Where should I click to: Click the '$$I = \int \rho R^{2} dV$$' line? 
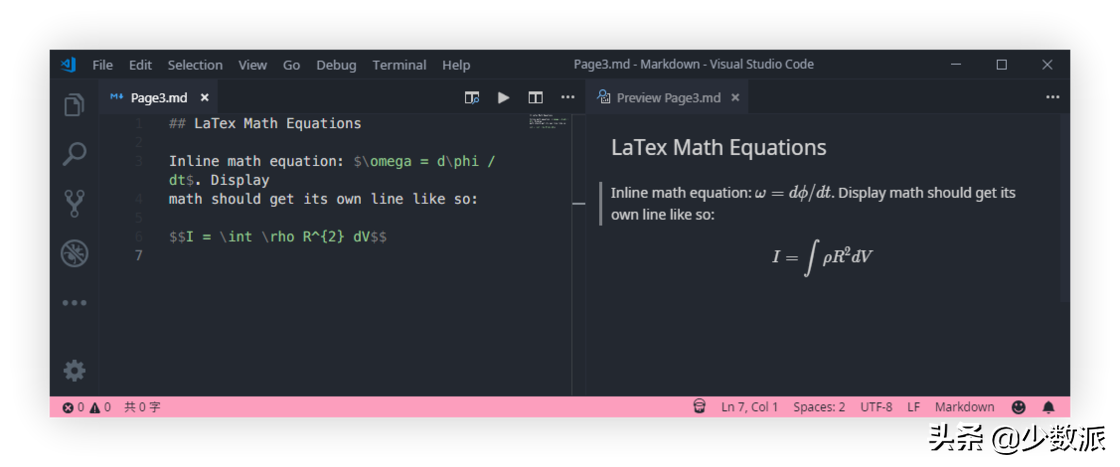(x=278, y=236)
